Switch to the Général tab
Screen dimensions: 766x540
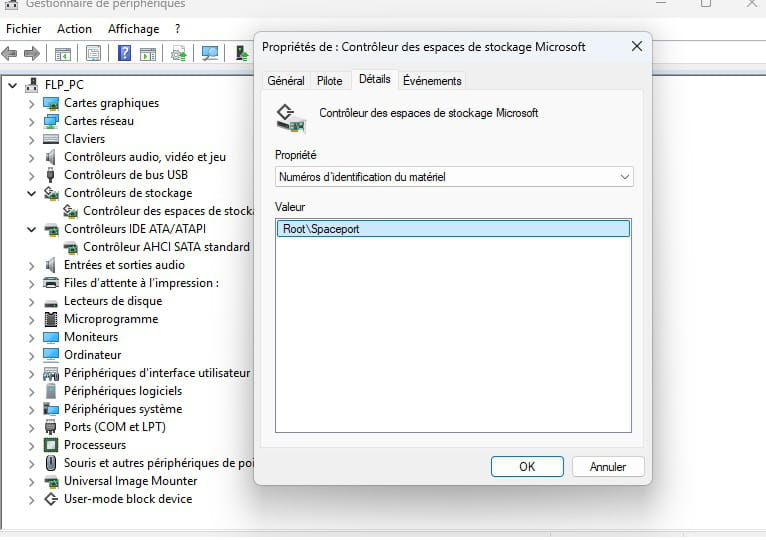[286, 81]
